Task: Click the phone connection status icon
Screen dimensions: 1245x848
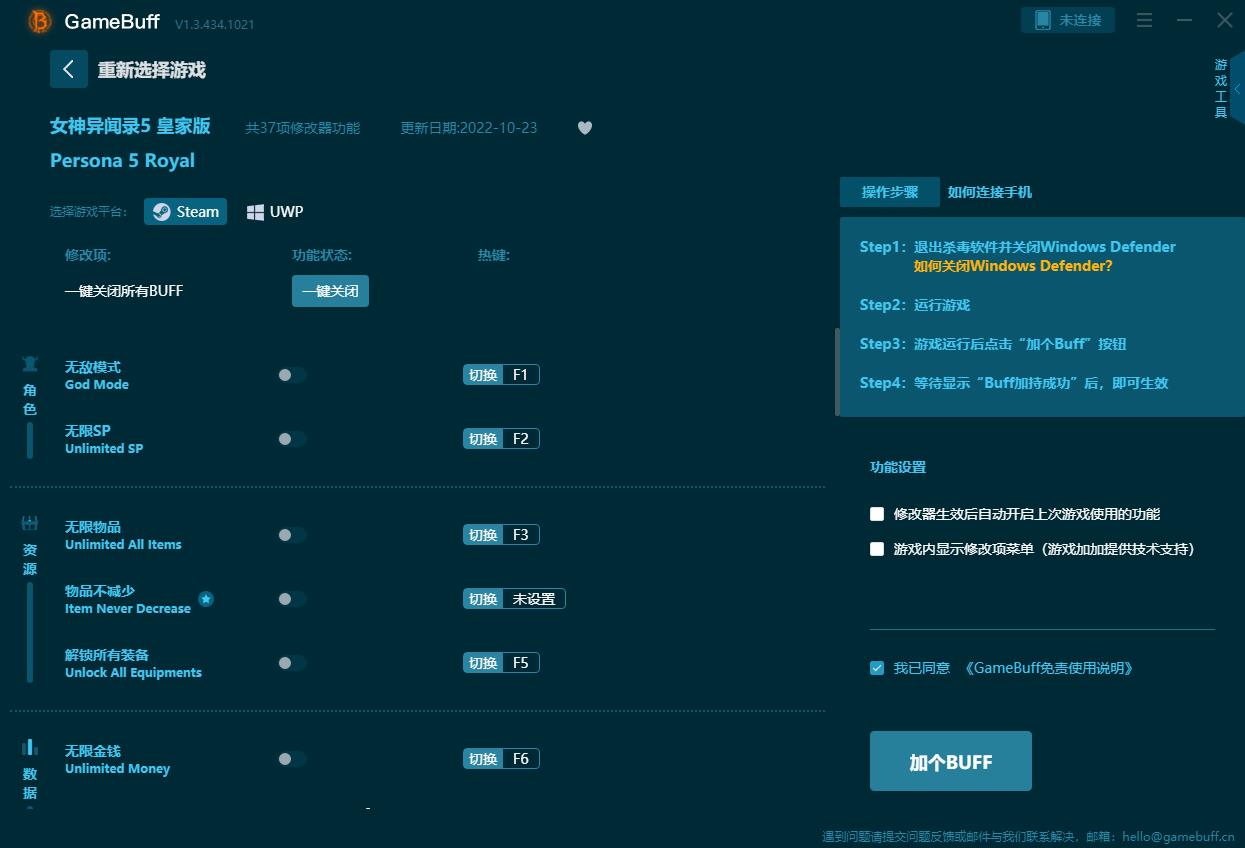Action: [x=1043, y=20]
